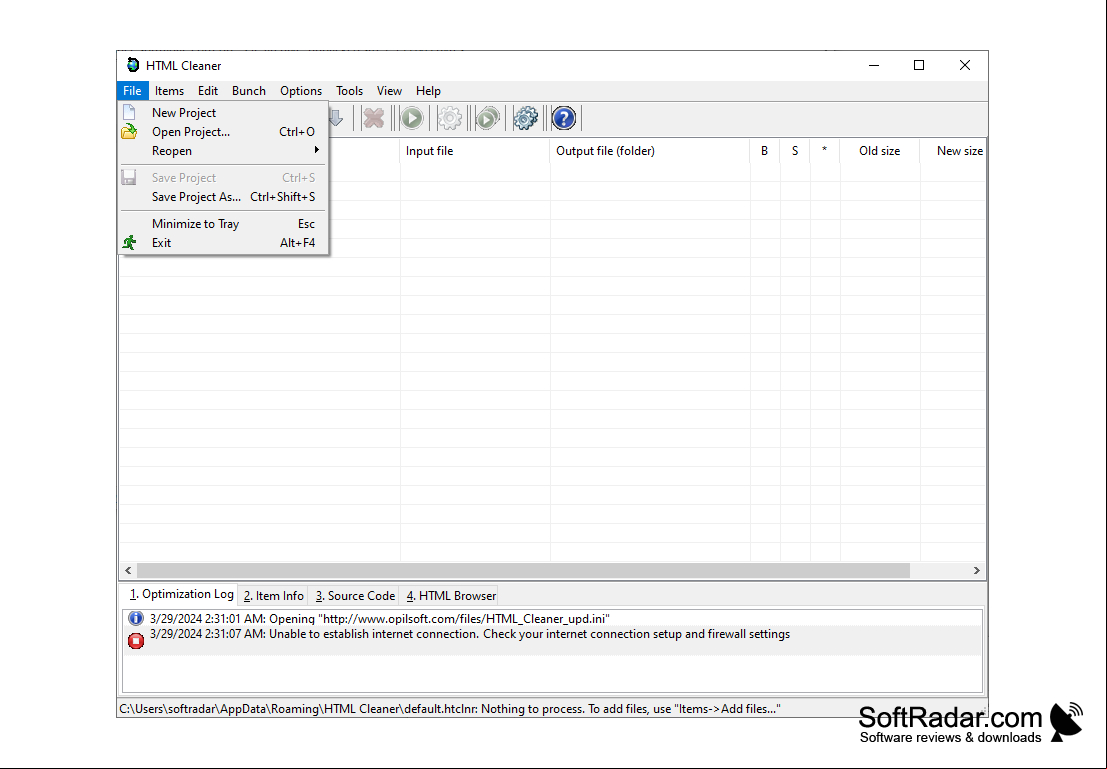The width and height of the screenshot is (1107, 769).
Task: Open the Help menu
Action: 428,90
